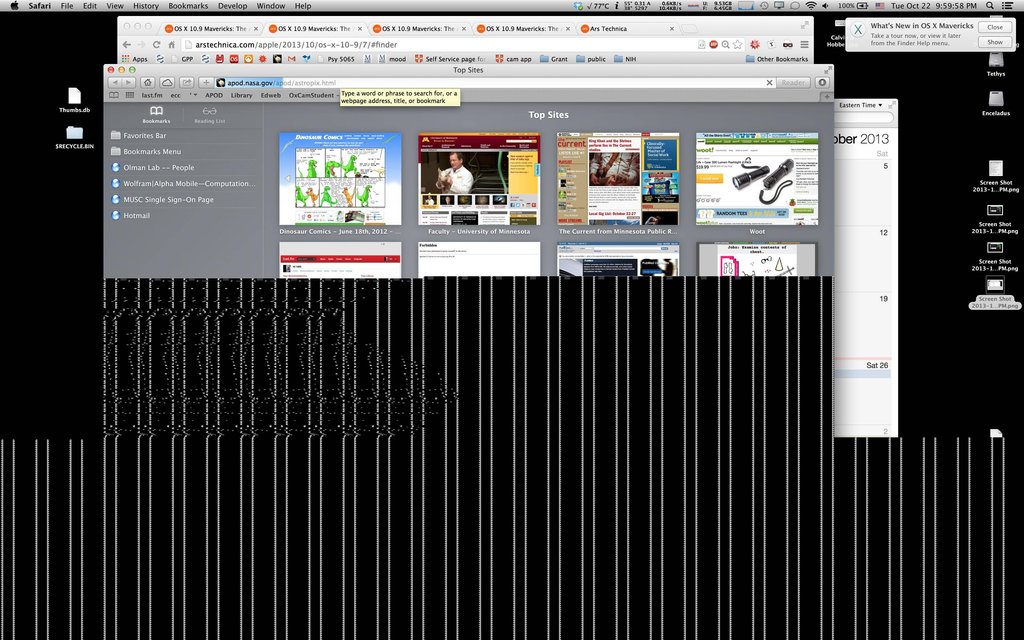This screenshot has width=1024, height=640.
Task: Open Spotlight search magnifier
Action: point(990,6)
